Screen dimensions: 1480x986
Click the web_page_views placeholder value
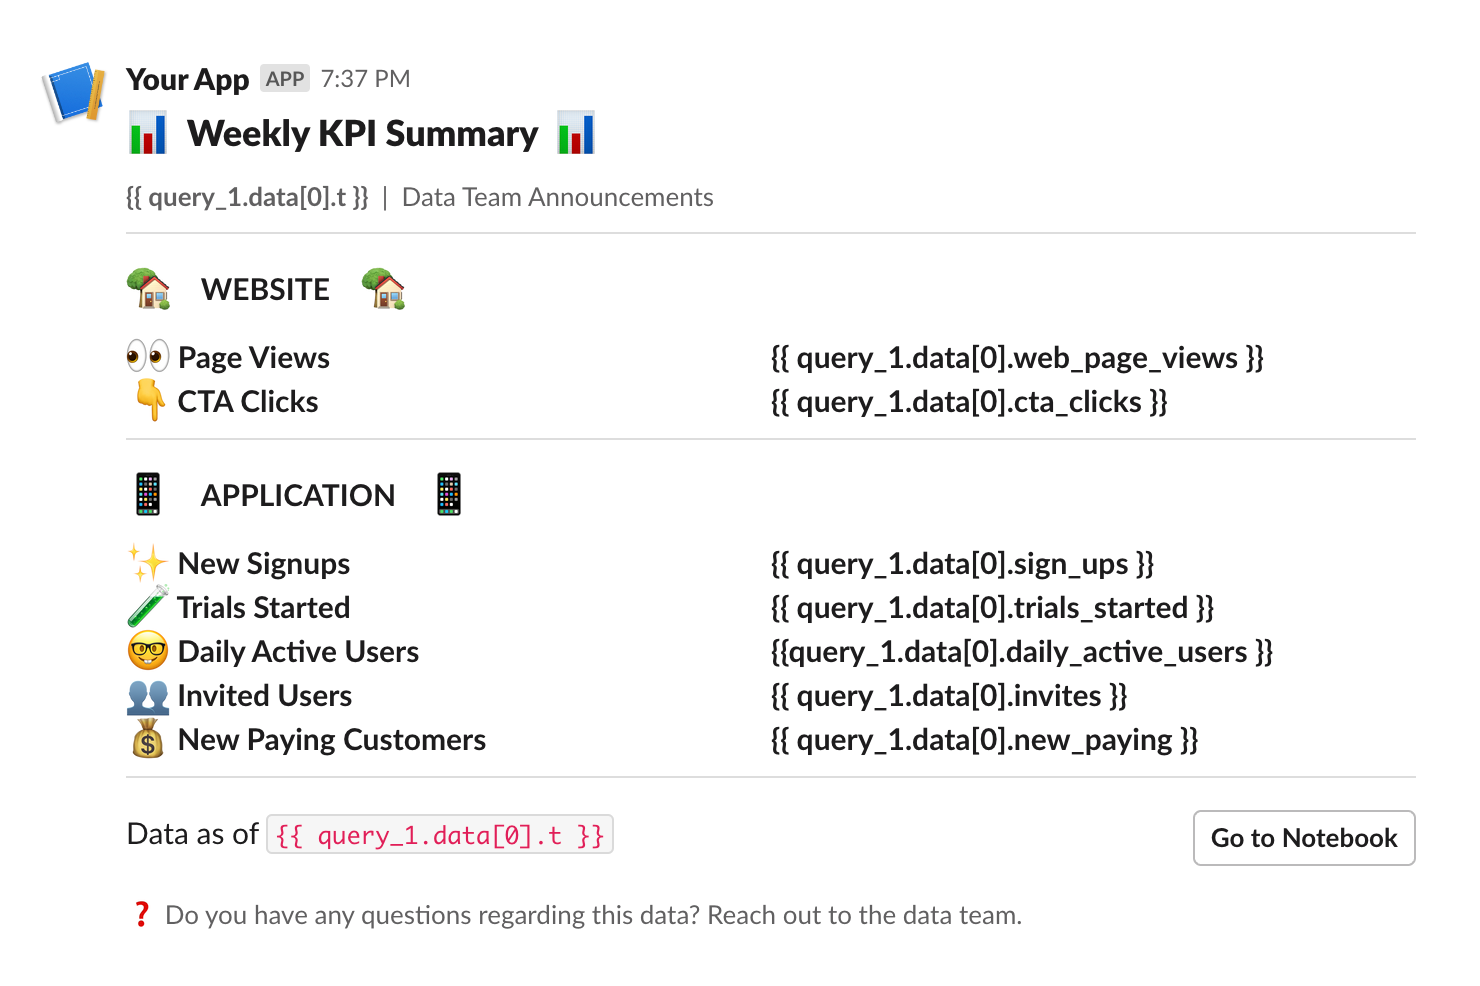(1017, 358)
